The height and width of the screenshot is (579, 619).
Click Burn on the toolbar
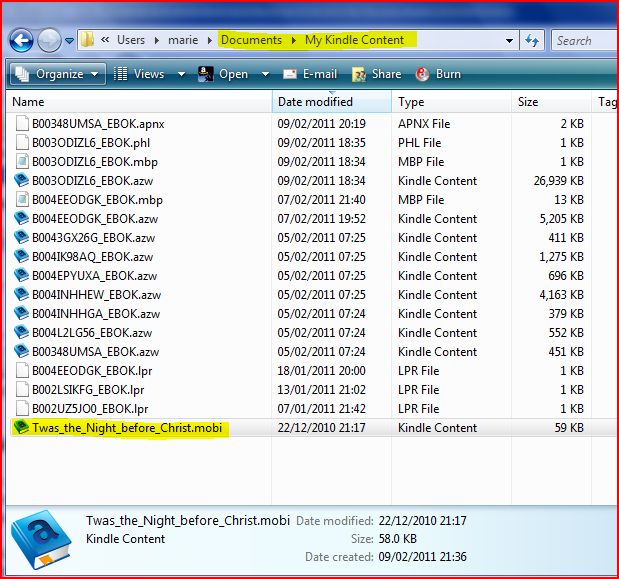pos(438,74)
